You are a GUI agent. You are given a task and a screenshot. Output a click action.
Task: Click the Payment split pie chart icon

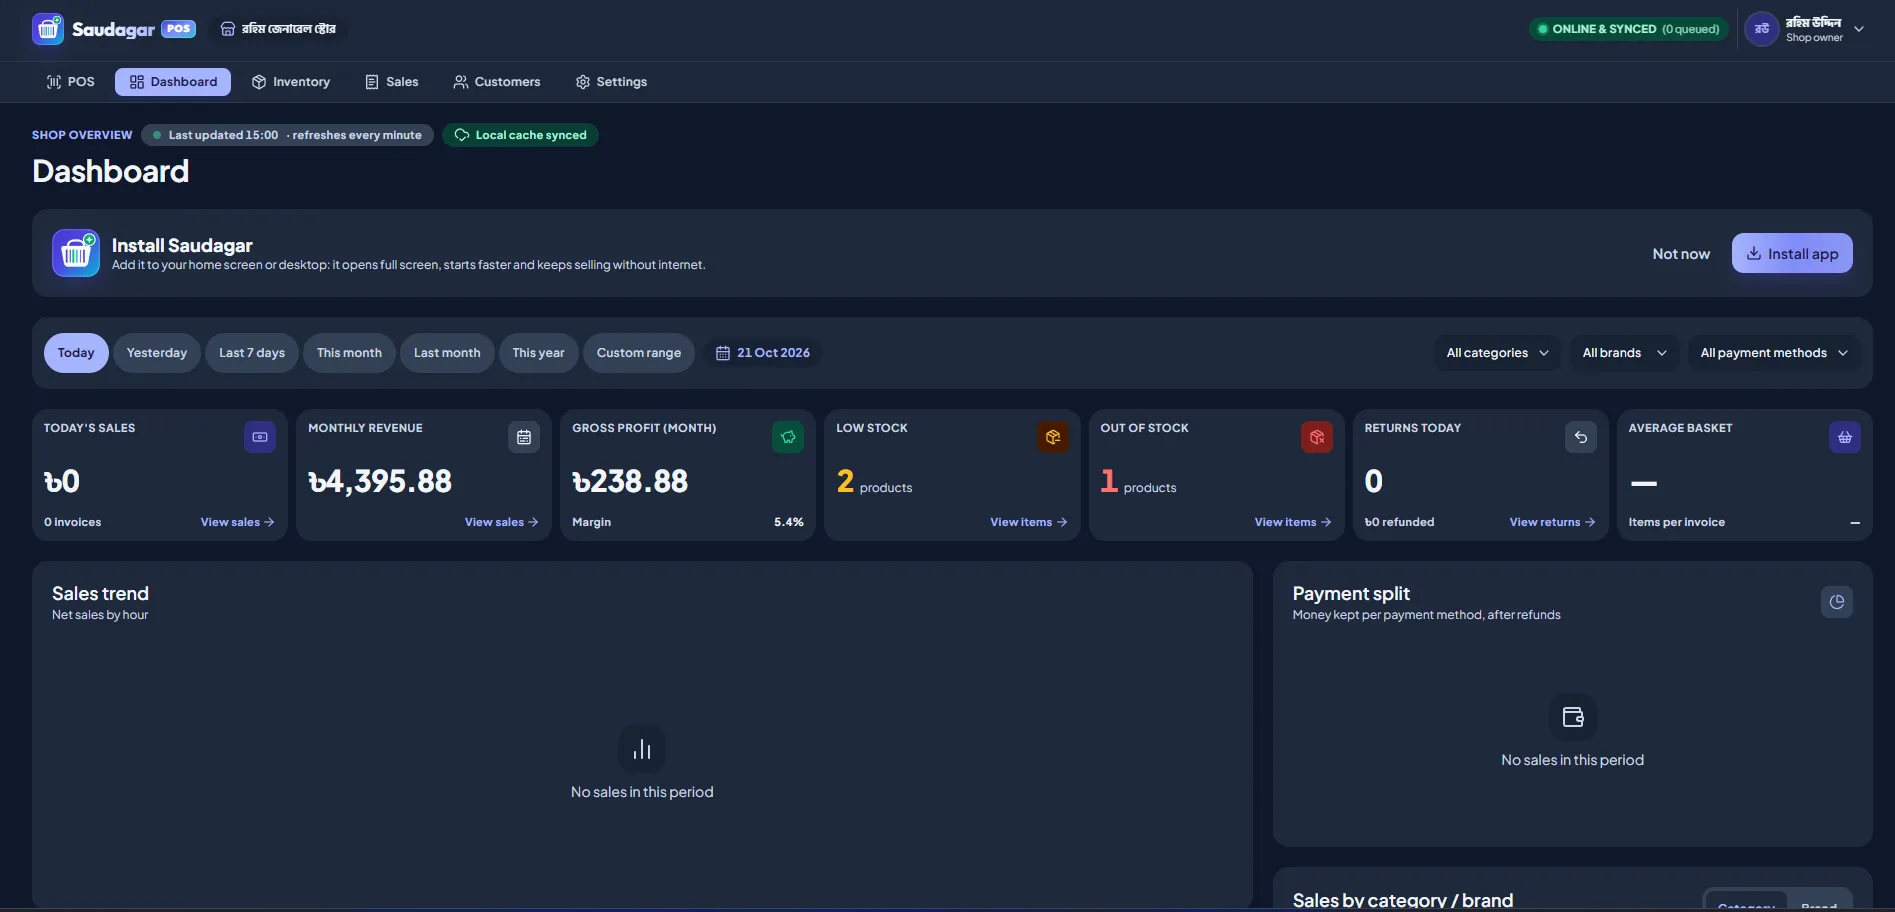point(1837,602)
